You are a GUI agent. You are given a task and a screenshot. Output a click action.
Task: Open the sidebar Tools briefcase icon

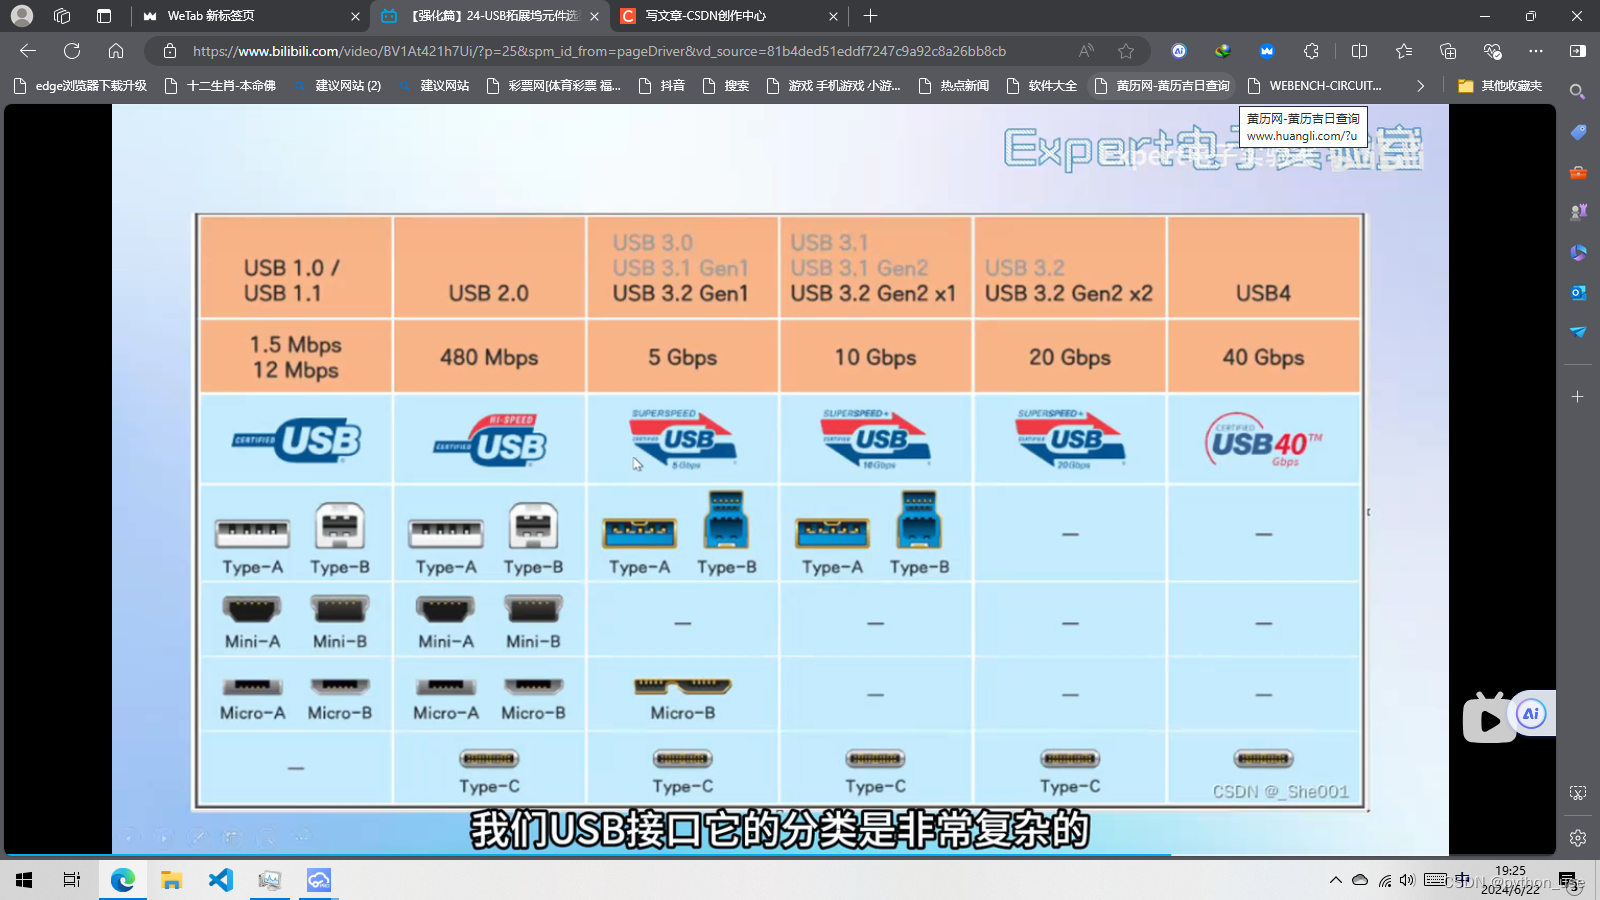pyautogui.click(x=1578, y=172)
